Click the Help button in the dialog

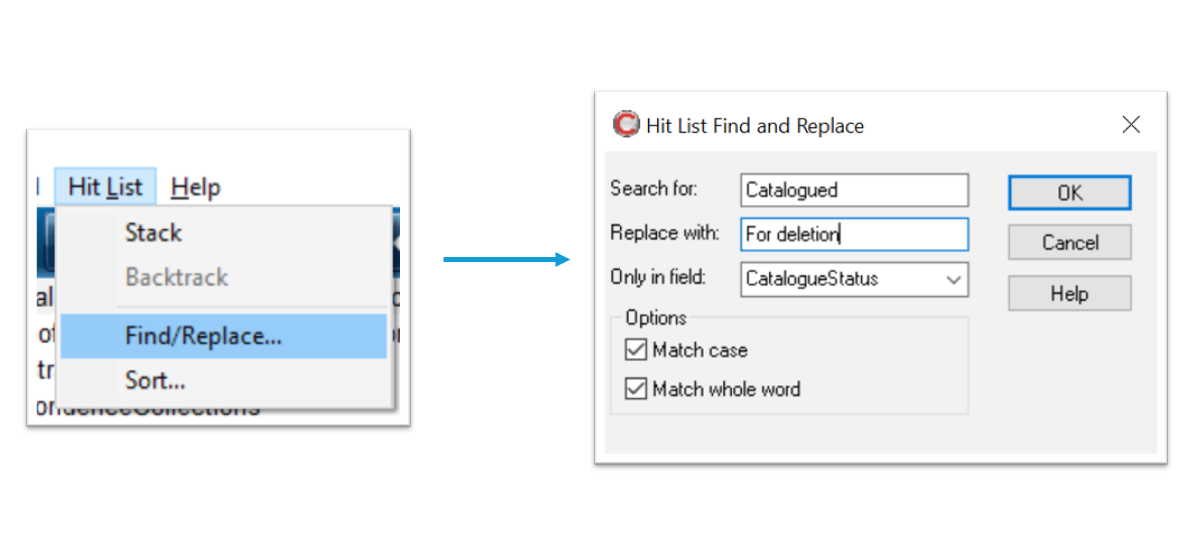[1069, 294]
